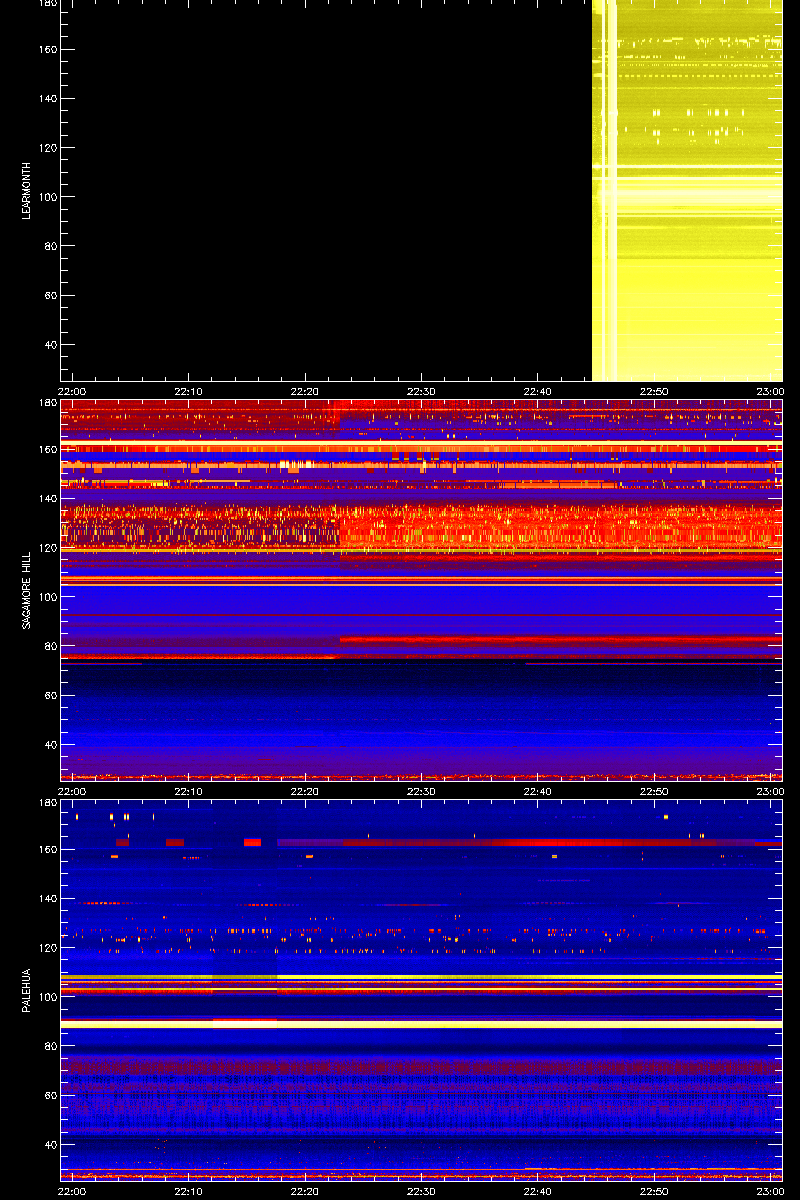
Task: Pick the 22:30 tick under Sagamore Hill plot
Action: (x=422, y=791)
